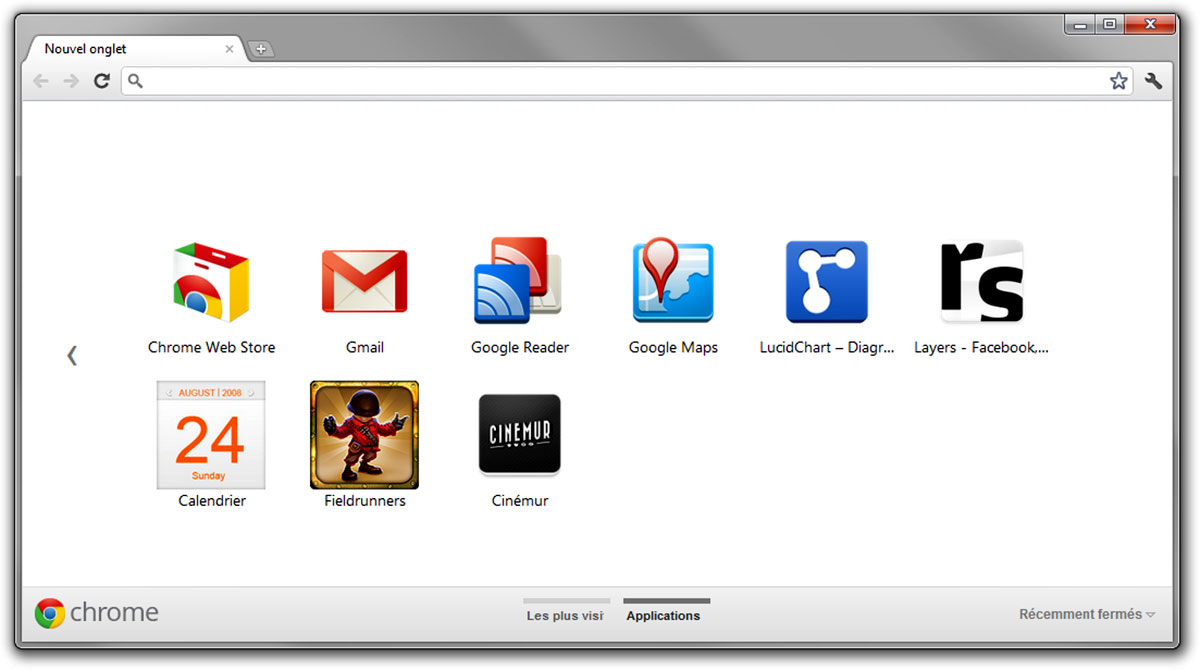Viewport: 1200px width, 670px height.
Task: Minimize the Chrome window
Action: coord(1080,24)
